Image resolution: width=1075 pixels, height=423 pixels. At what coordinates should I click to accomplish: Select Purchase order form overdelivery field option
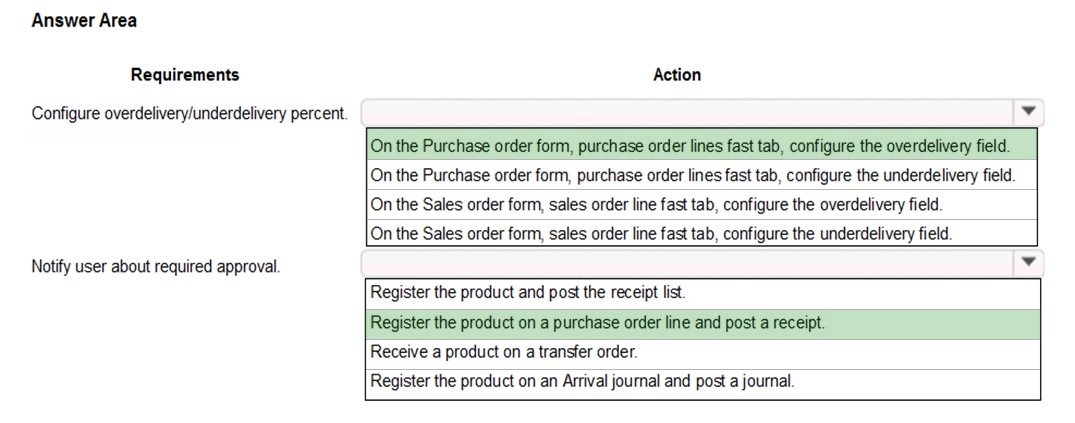pos(702,145)
